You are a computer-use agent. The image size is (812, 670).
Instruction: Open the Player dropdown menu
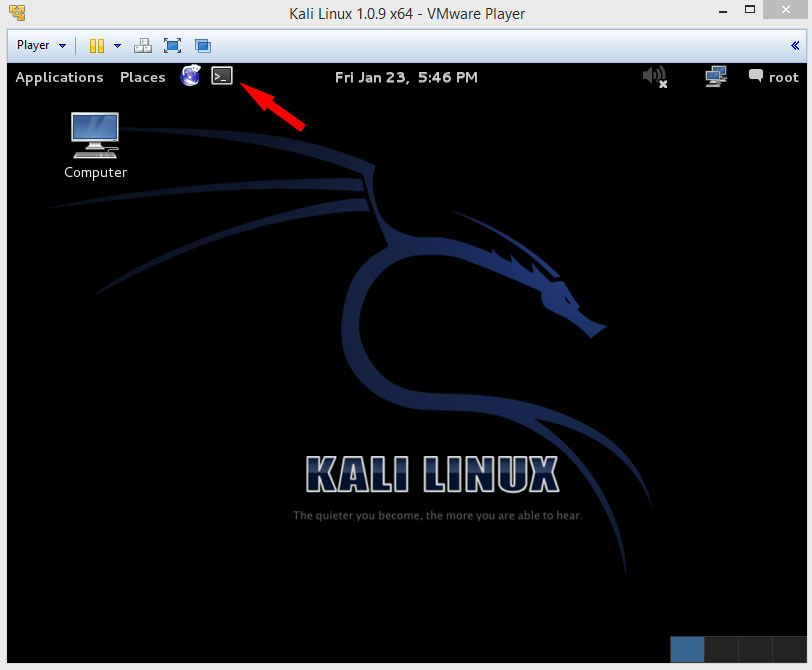(41, 46)
